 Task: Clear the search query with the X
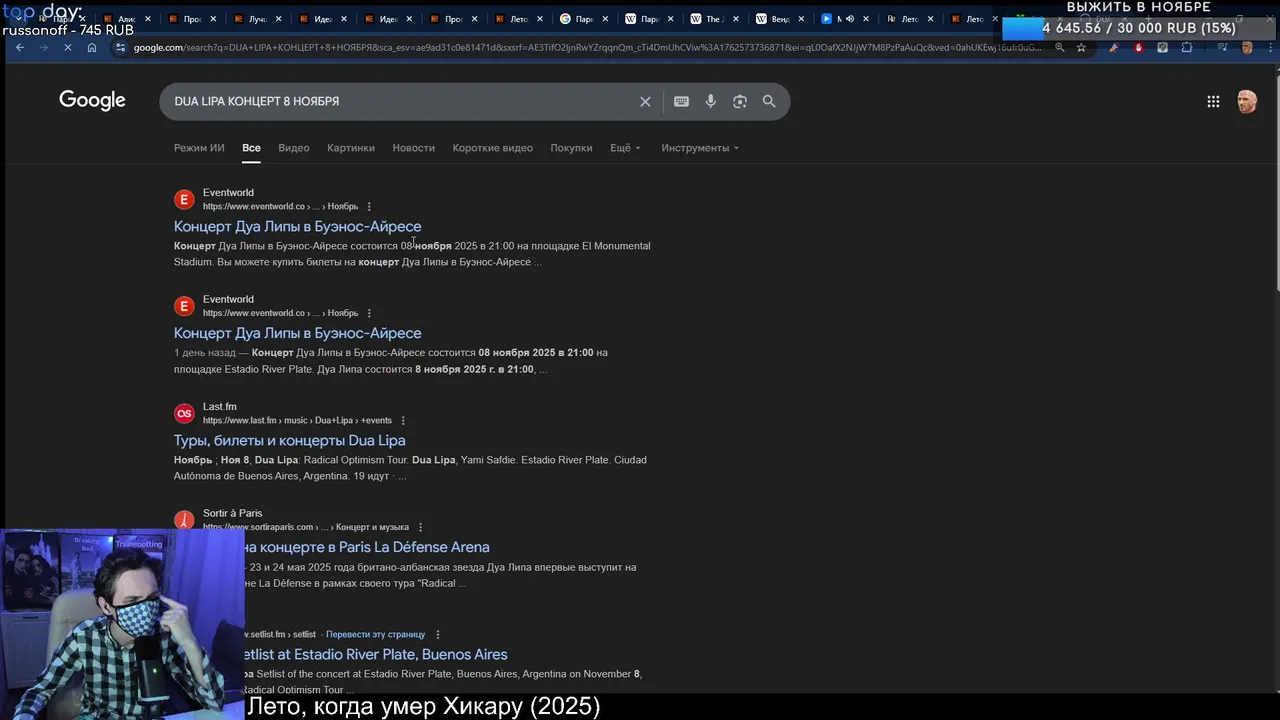click(x=645, y=101)
